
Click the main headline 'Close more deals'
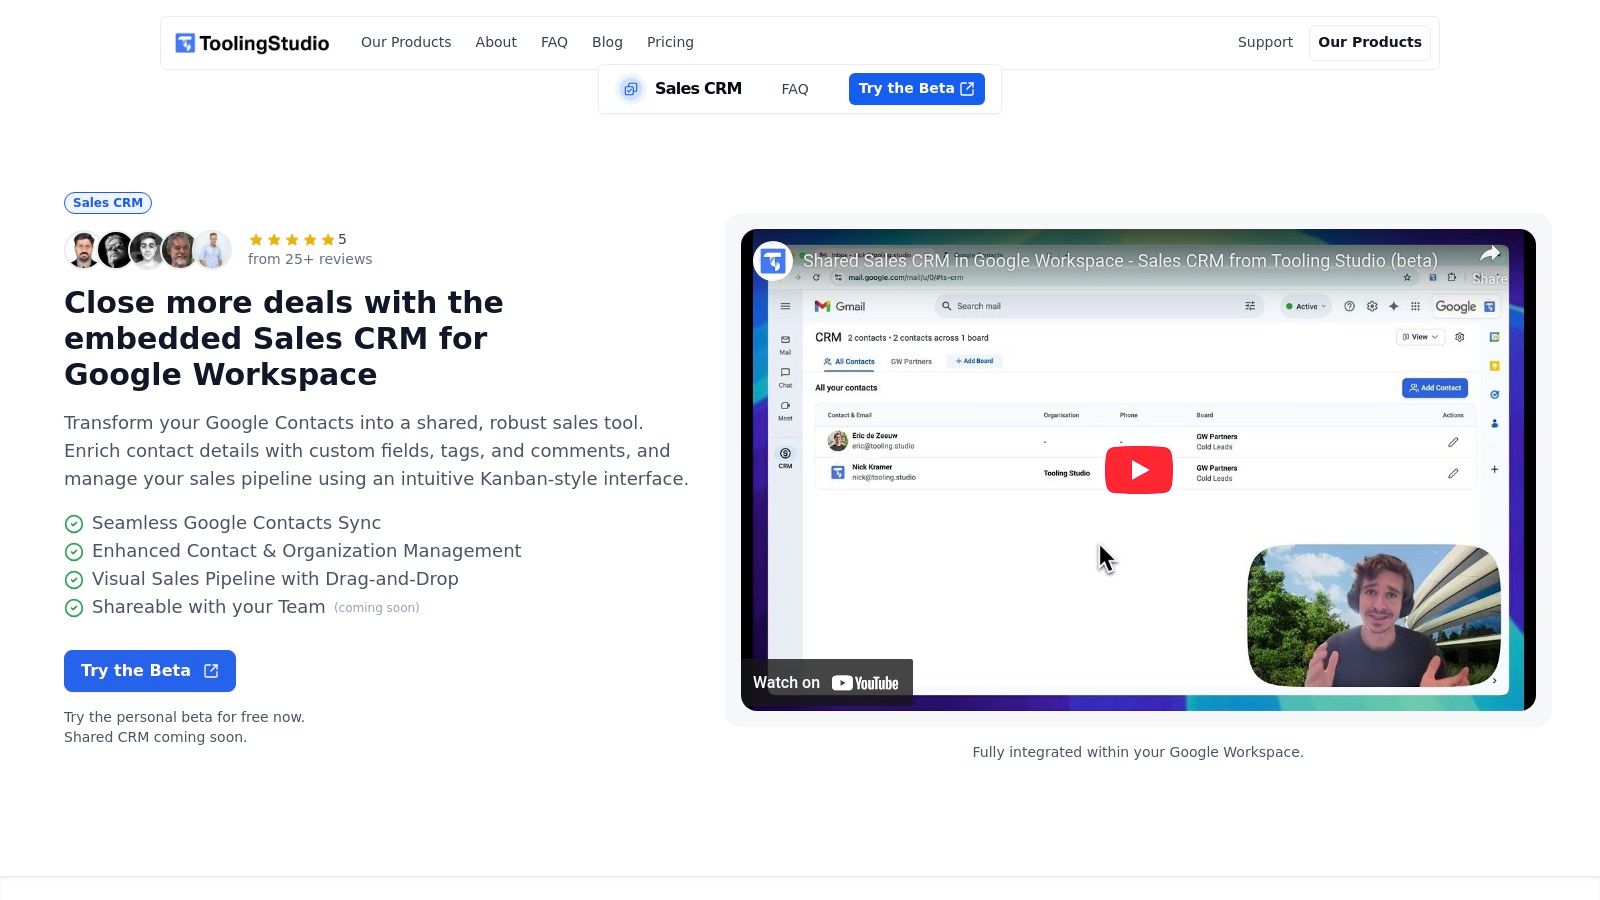[x=284, y=338]
